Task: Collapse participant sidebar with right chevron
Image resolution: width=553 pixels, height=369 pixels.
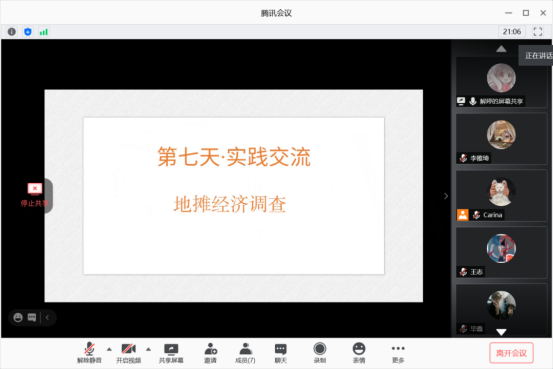Action: tap(446, 196)
